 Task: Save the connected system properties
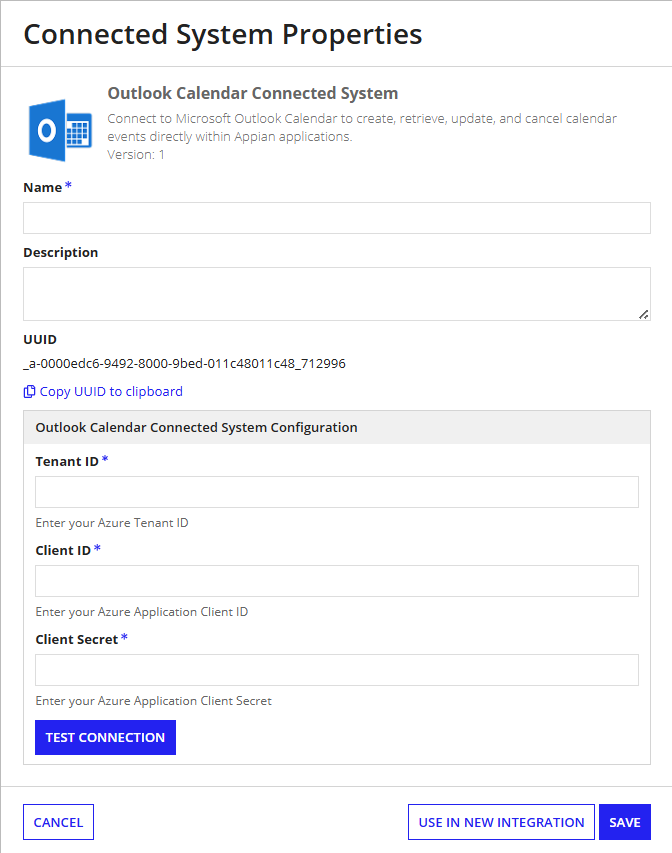click(x=625, y=822)
